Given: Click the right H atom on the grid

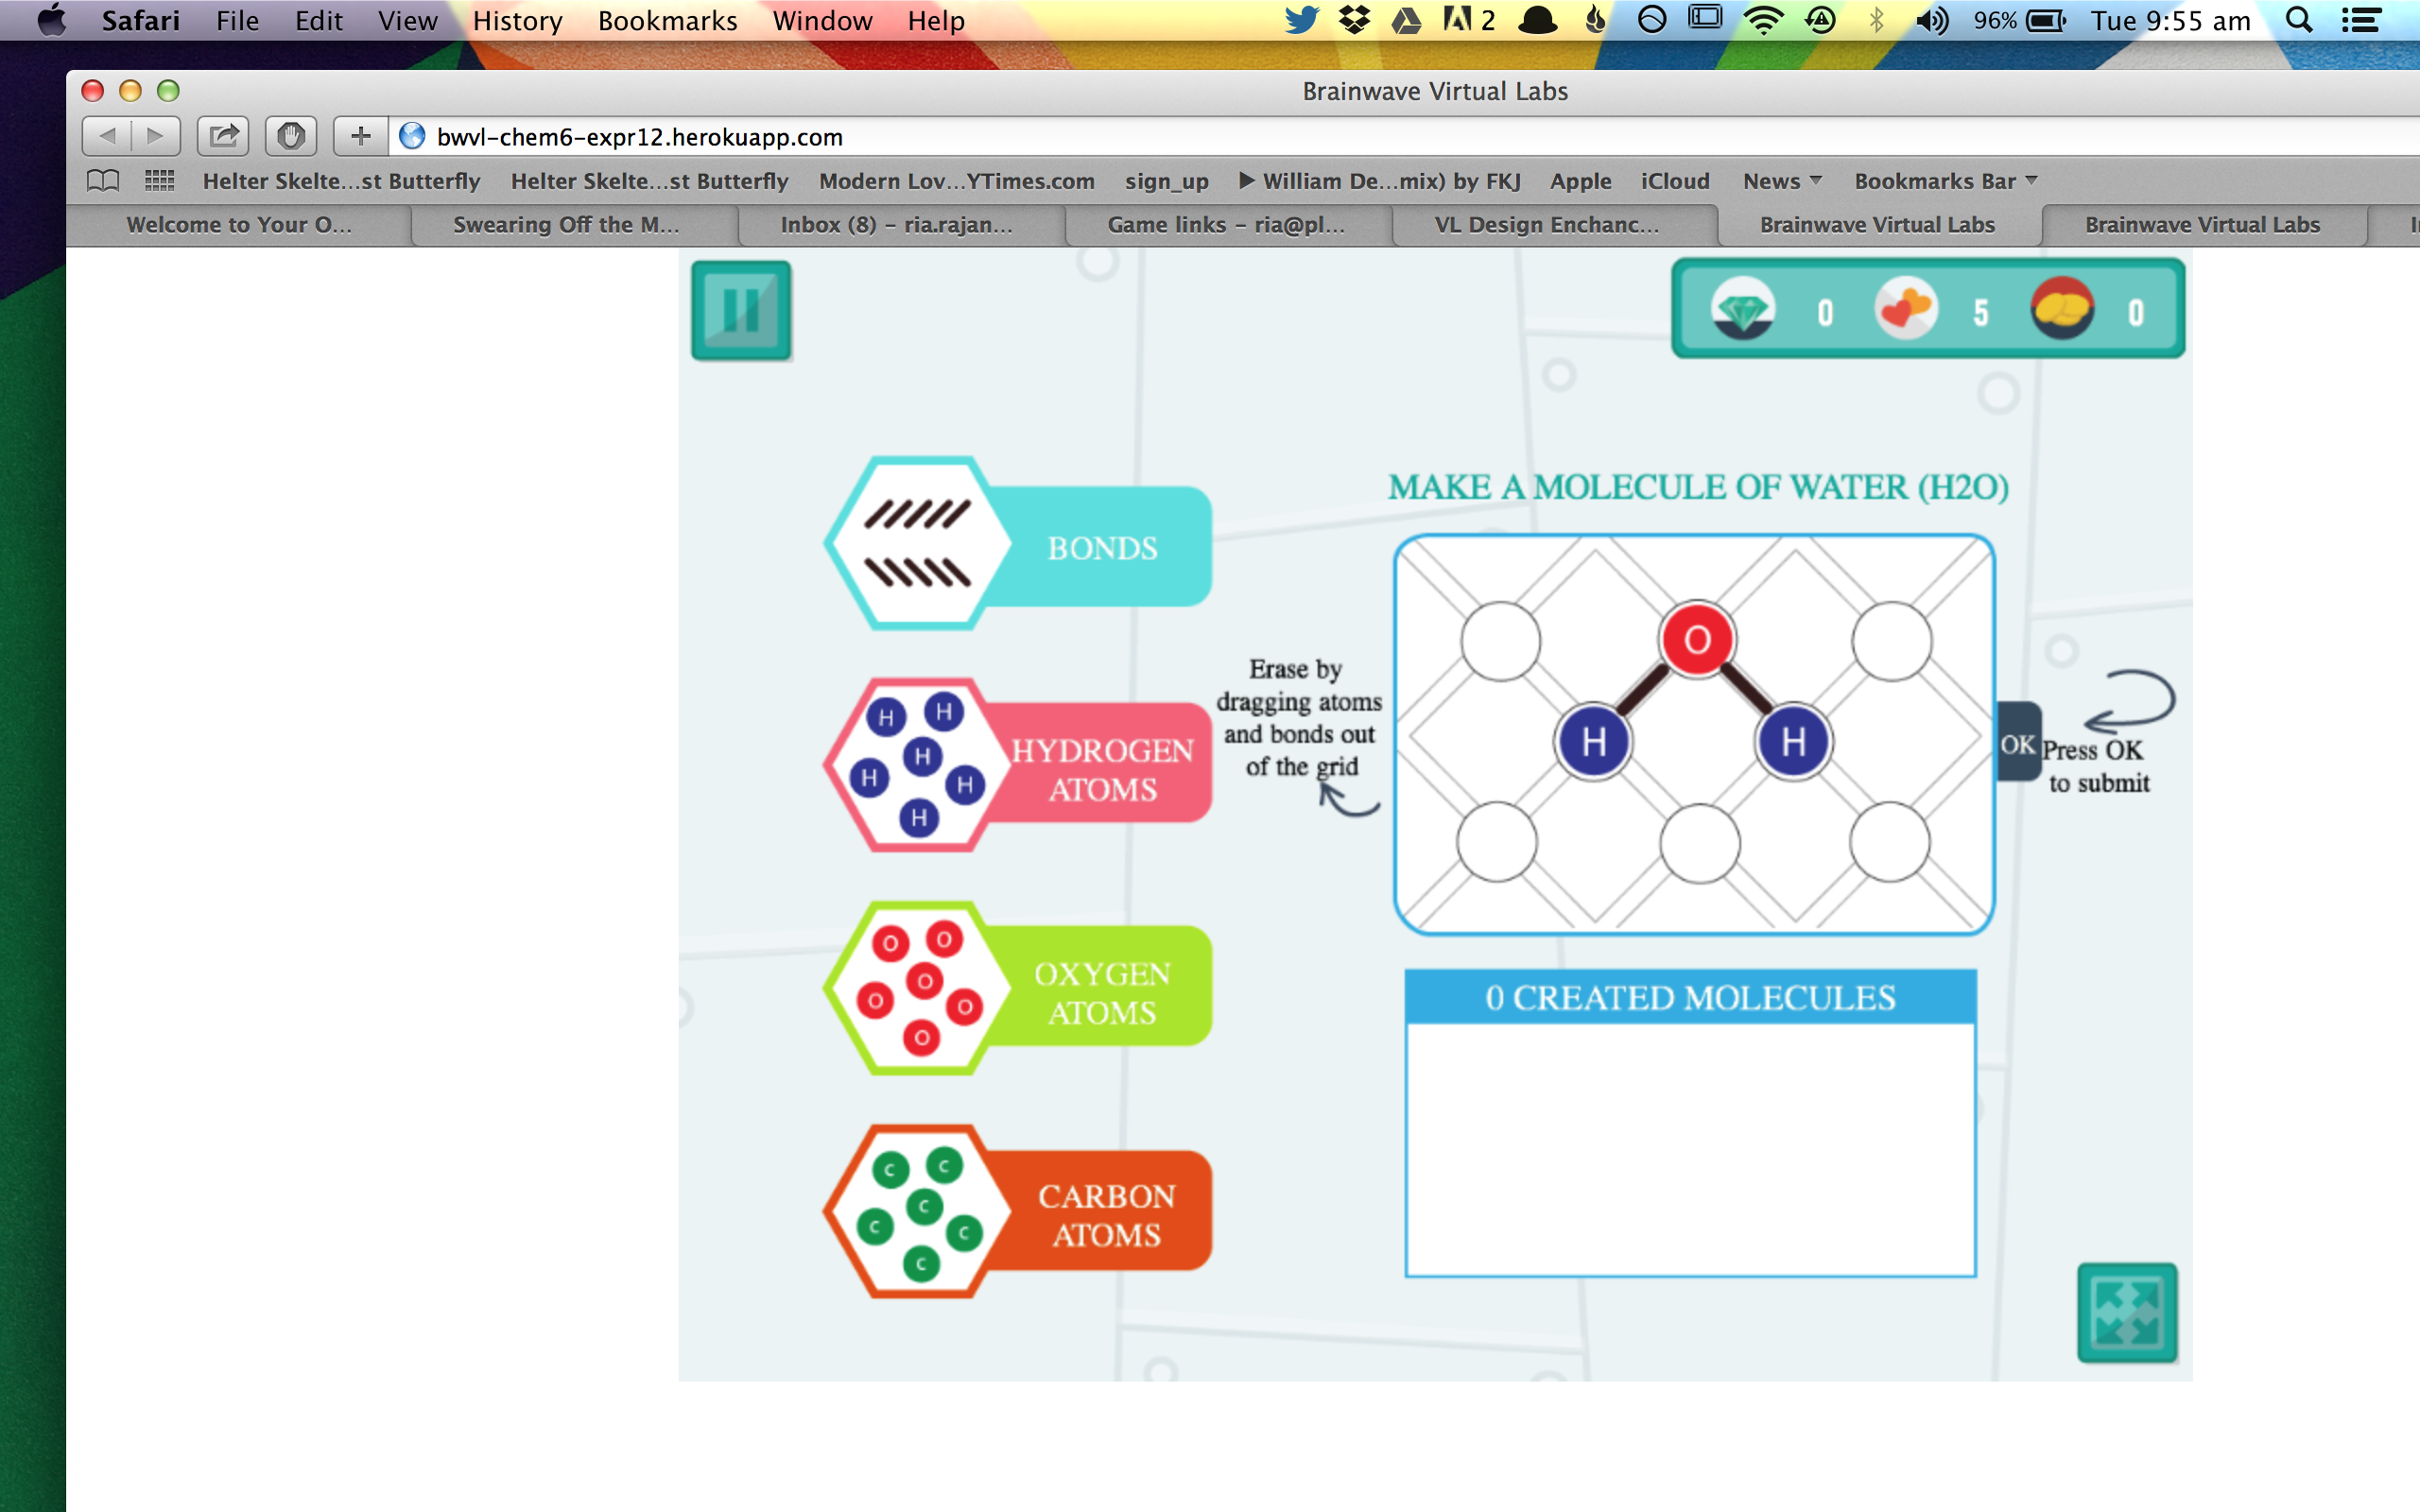Looking at the screenshot, I should pos(1794,742).
